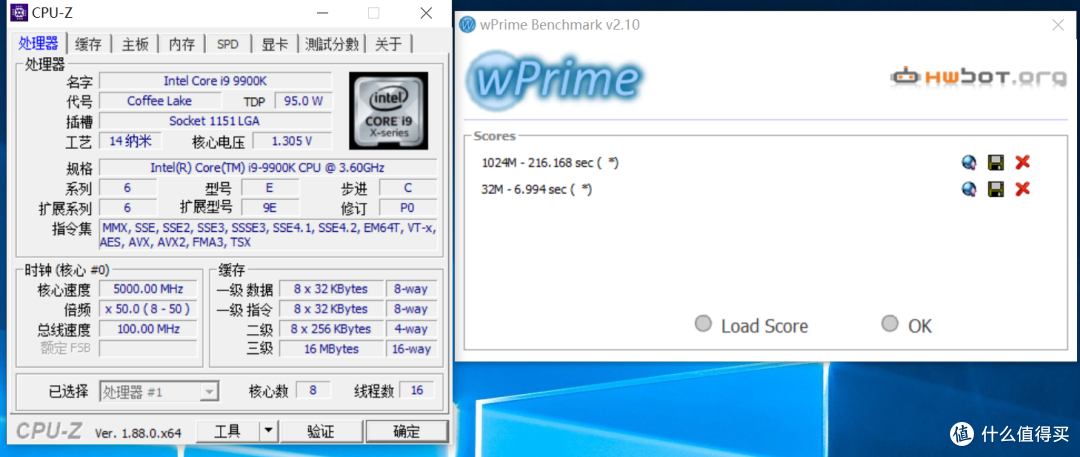Switch to the 内存 tab
The width and height of the screenshot is (1080, 457).
182,45
